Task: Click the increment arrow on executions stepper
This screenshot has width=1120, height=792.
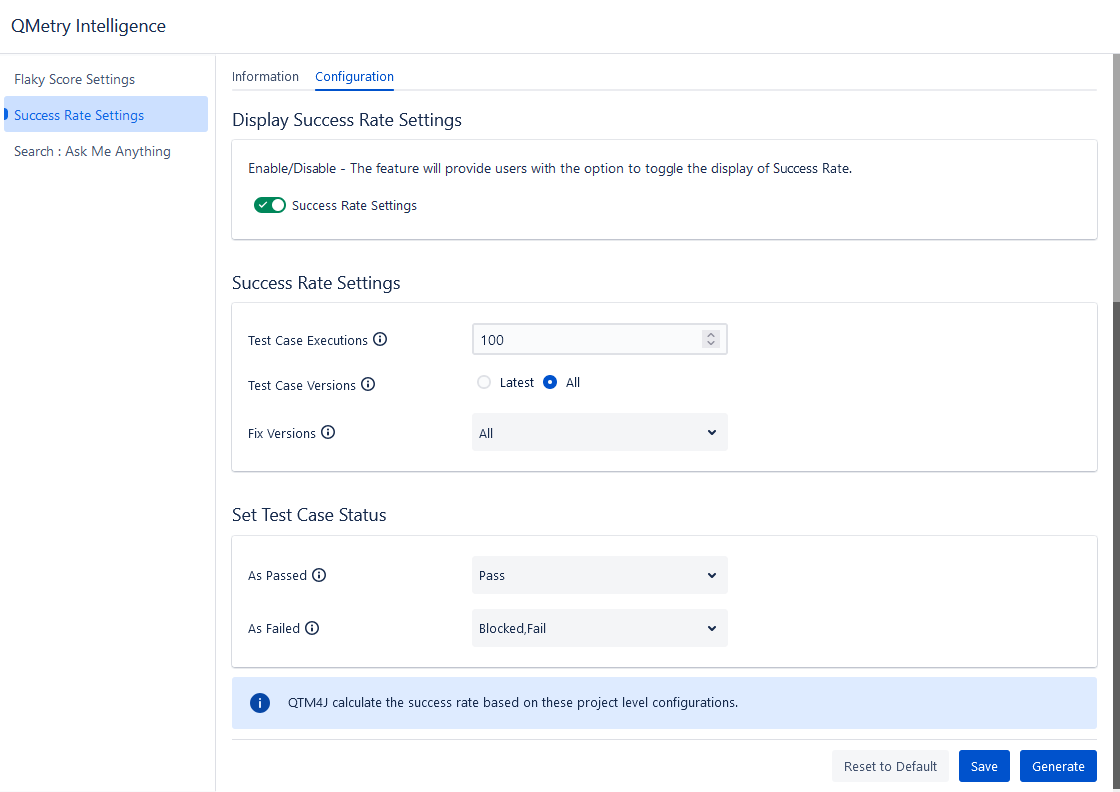Action: [x=710, y=334]
